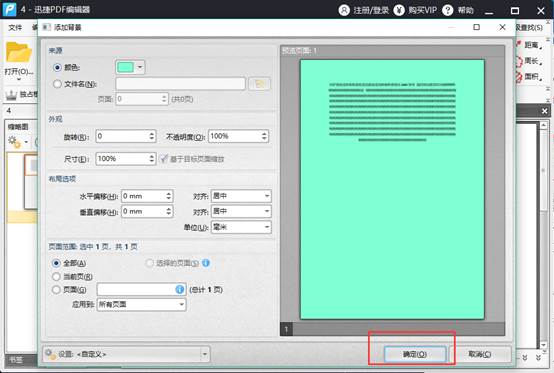Toggle 基于目标页面缩放 checkbox
The width and height of the screenshot is (554, 373).
tap(163, 159)
